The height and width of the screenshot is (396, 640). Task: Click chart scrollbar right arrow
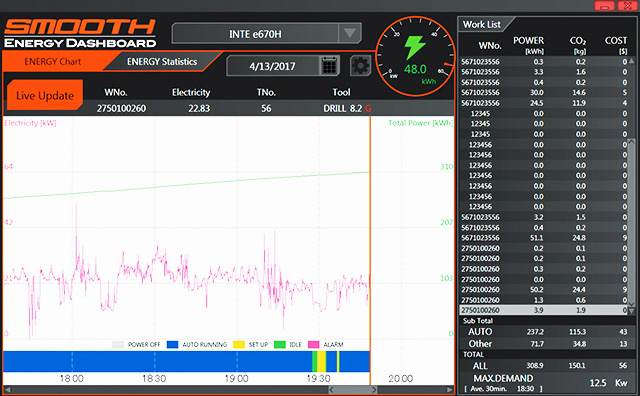click(x=450, y=390)
